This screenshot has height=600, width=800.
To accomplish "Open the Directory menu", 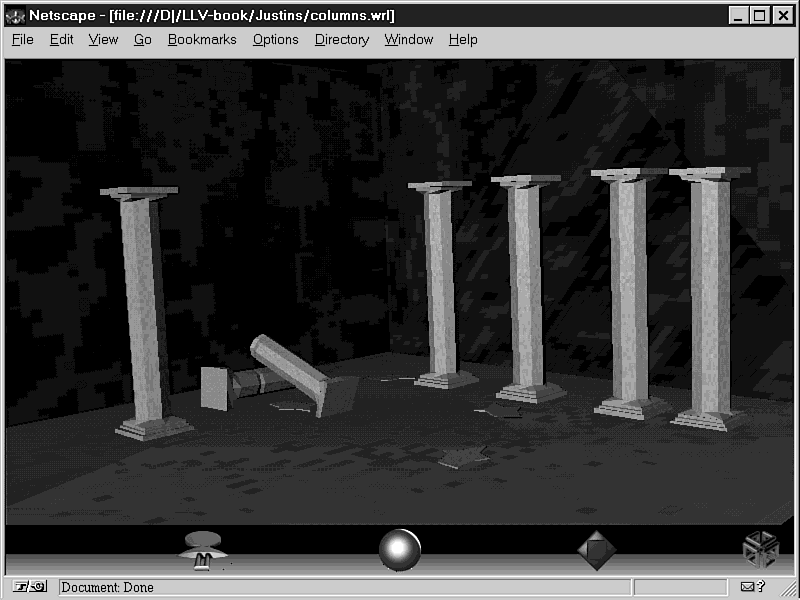I will tap(342, 40).
